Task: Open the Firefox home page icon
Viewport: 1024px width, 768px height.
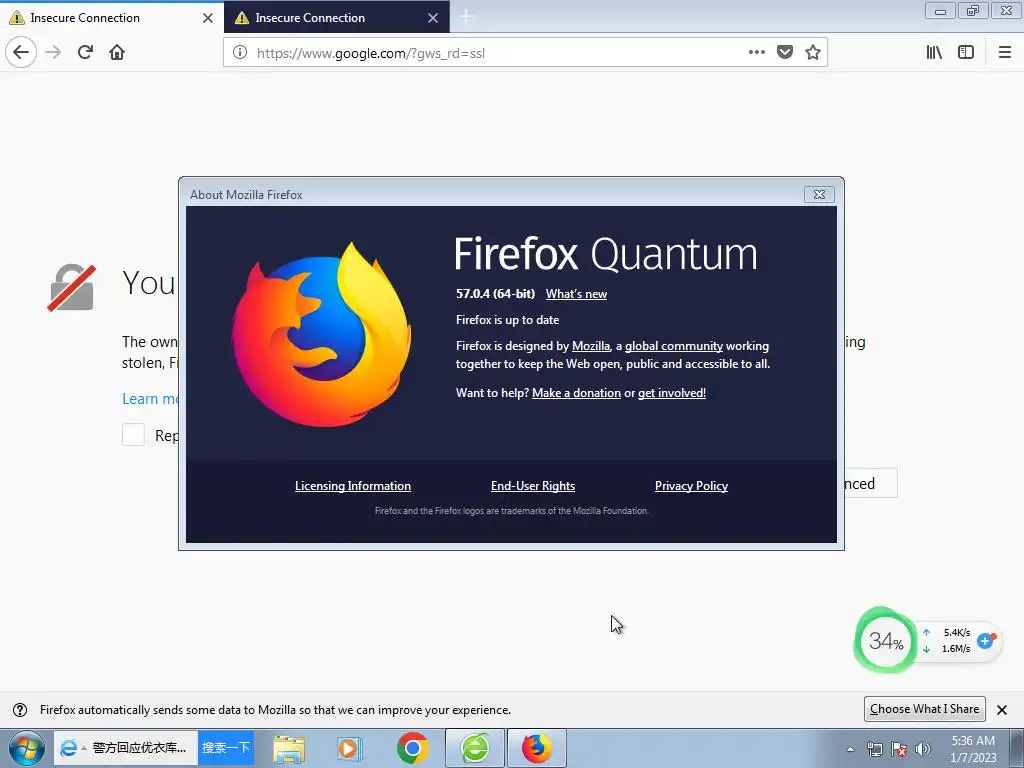Action: point(117,52)
